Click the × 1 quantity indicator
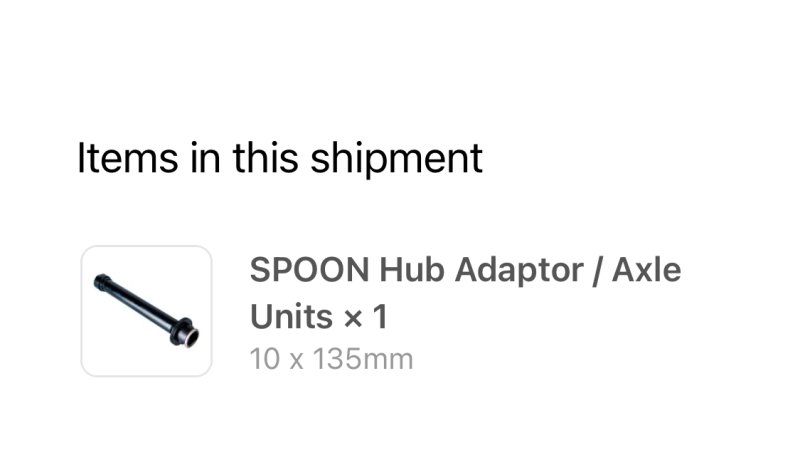 [x=365, y=317]
